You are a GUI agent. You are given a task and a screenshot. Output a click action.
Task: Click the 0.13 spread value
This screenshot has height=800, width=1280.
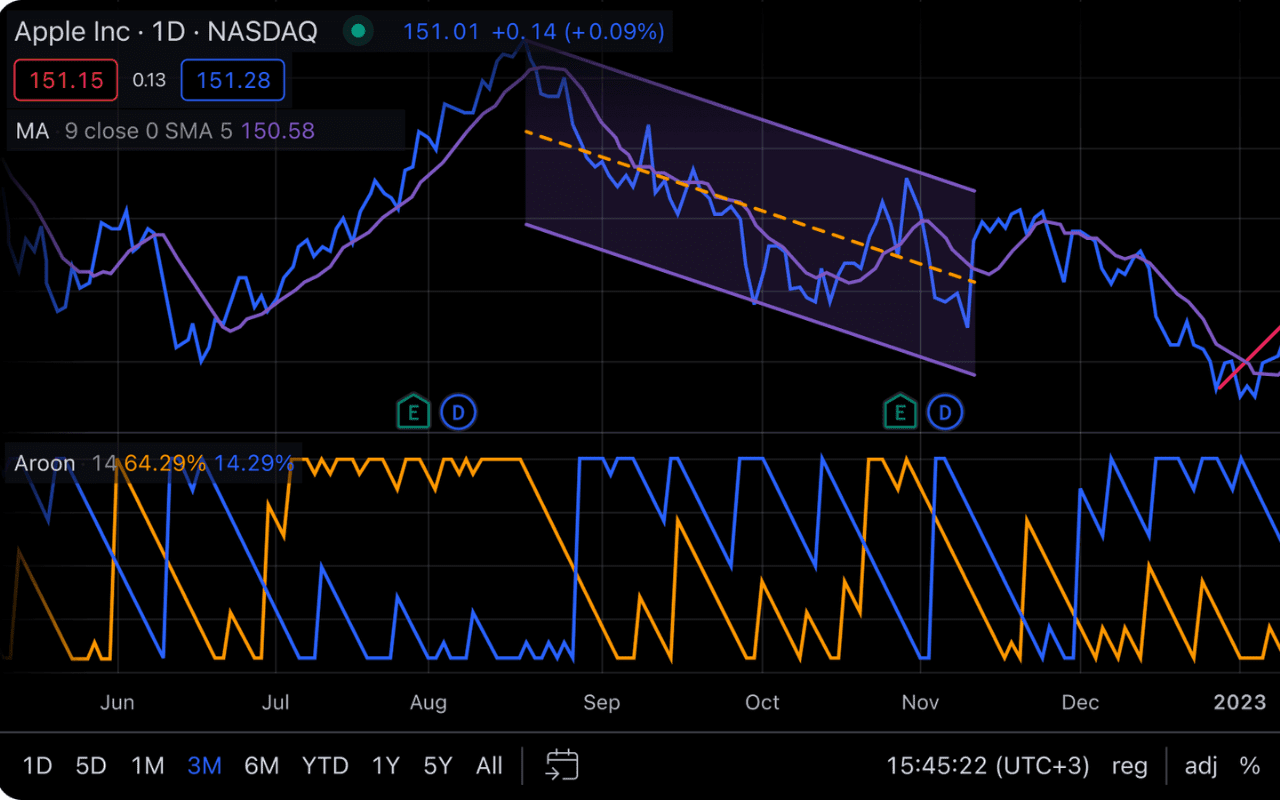pyautogui.click(x=149, y=81)
